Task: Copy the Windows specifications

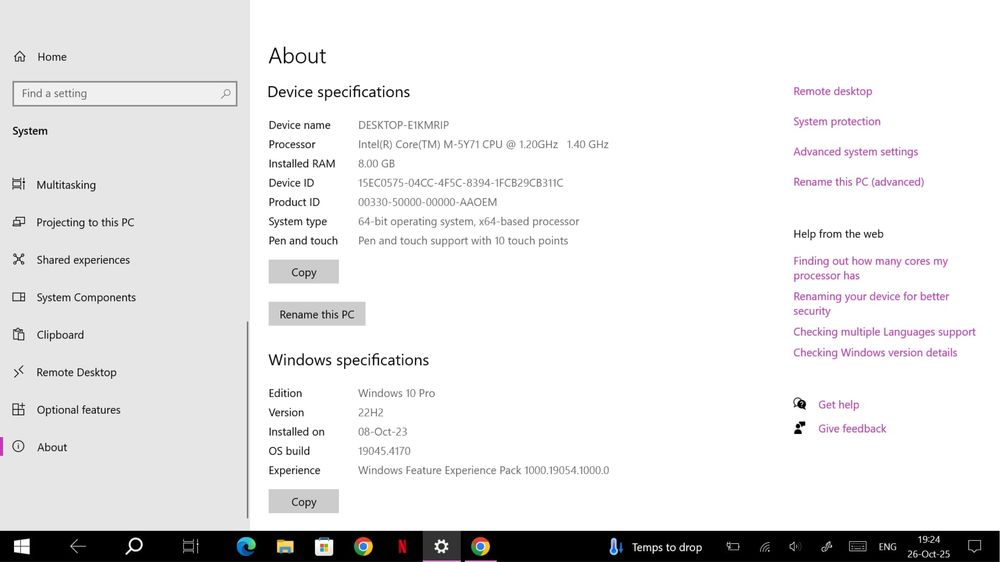Action: [304, 501]
